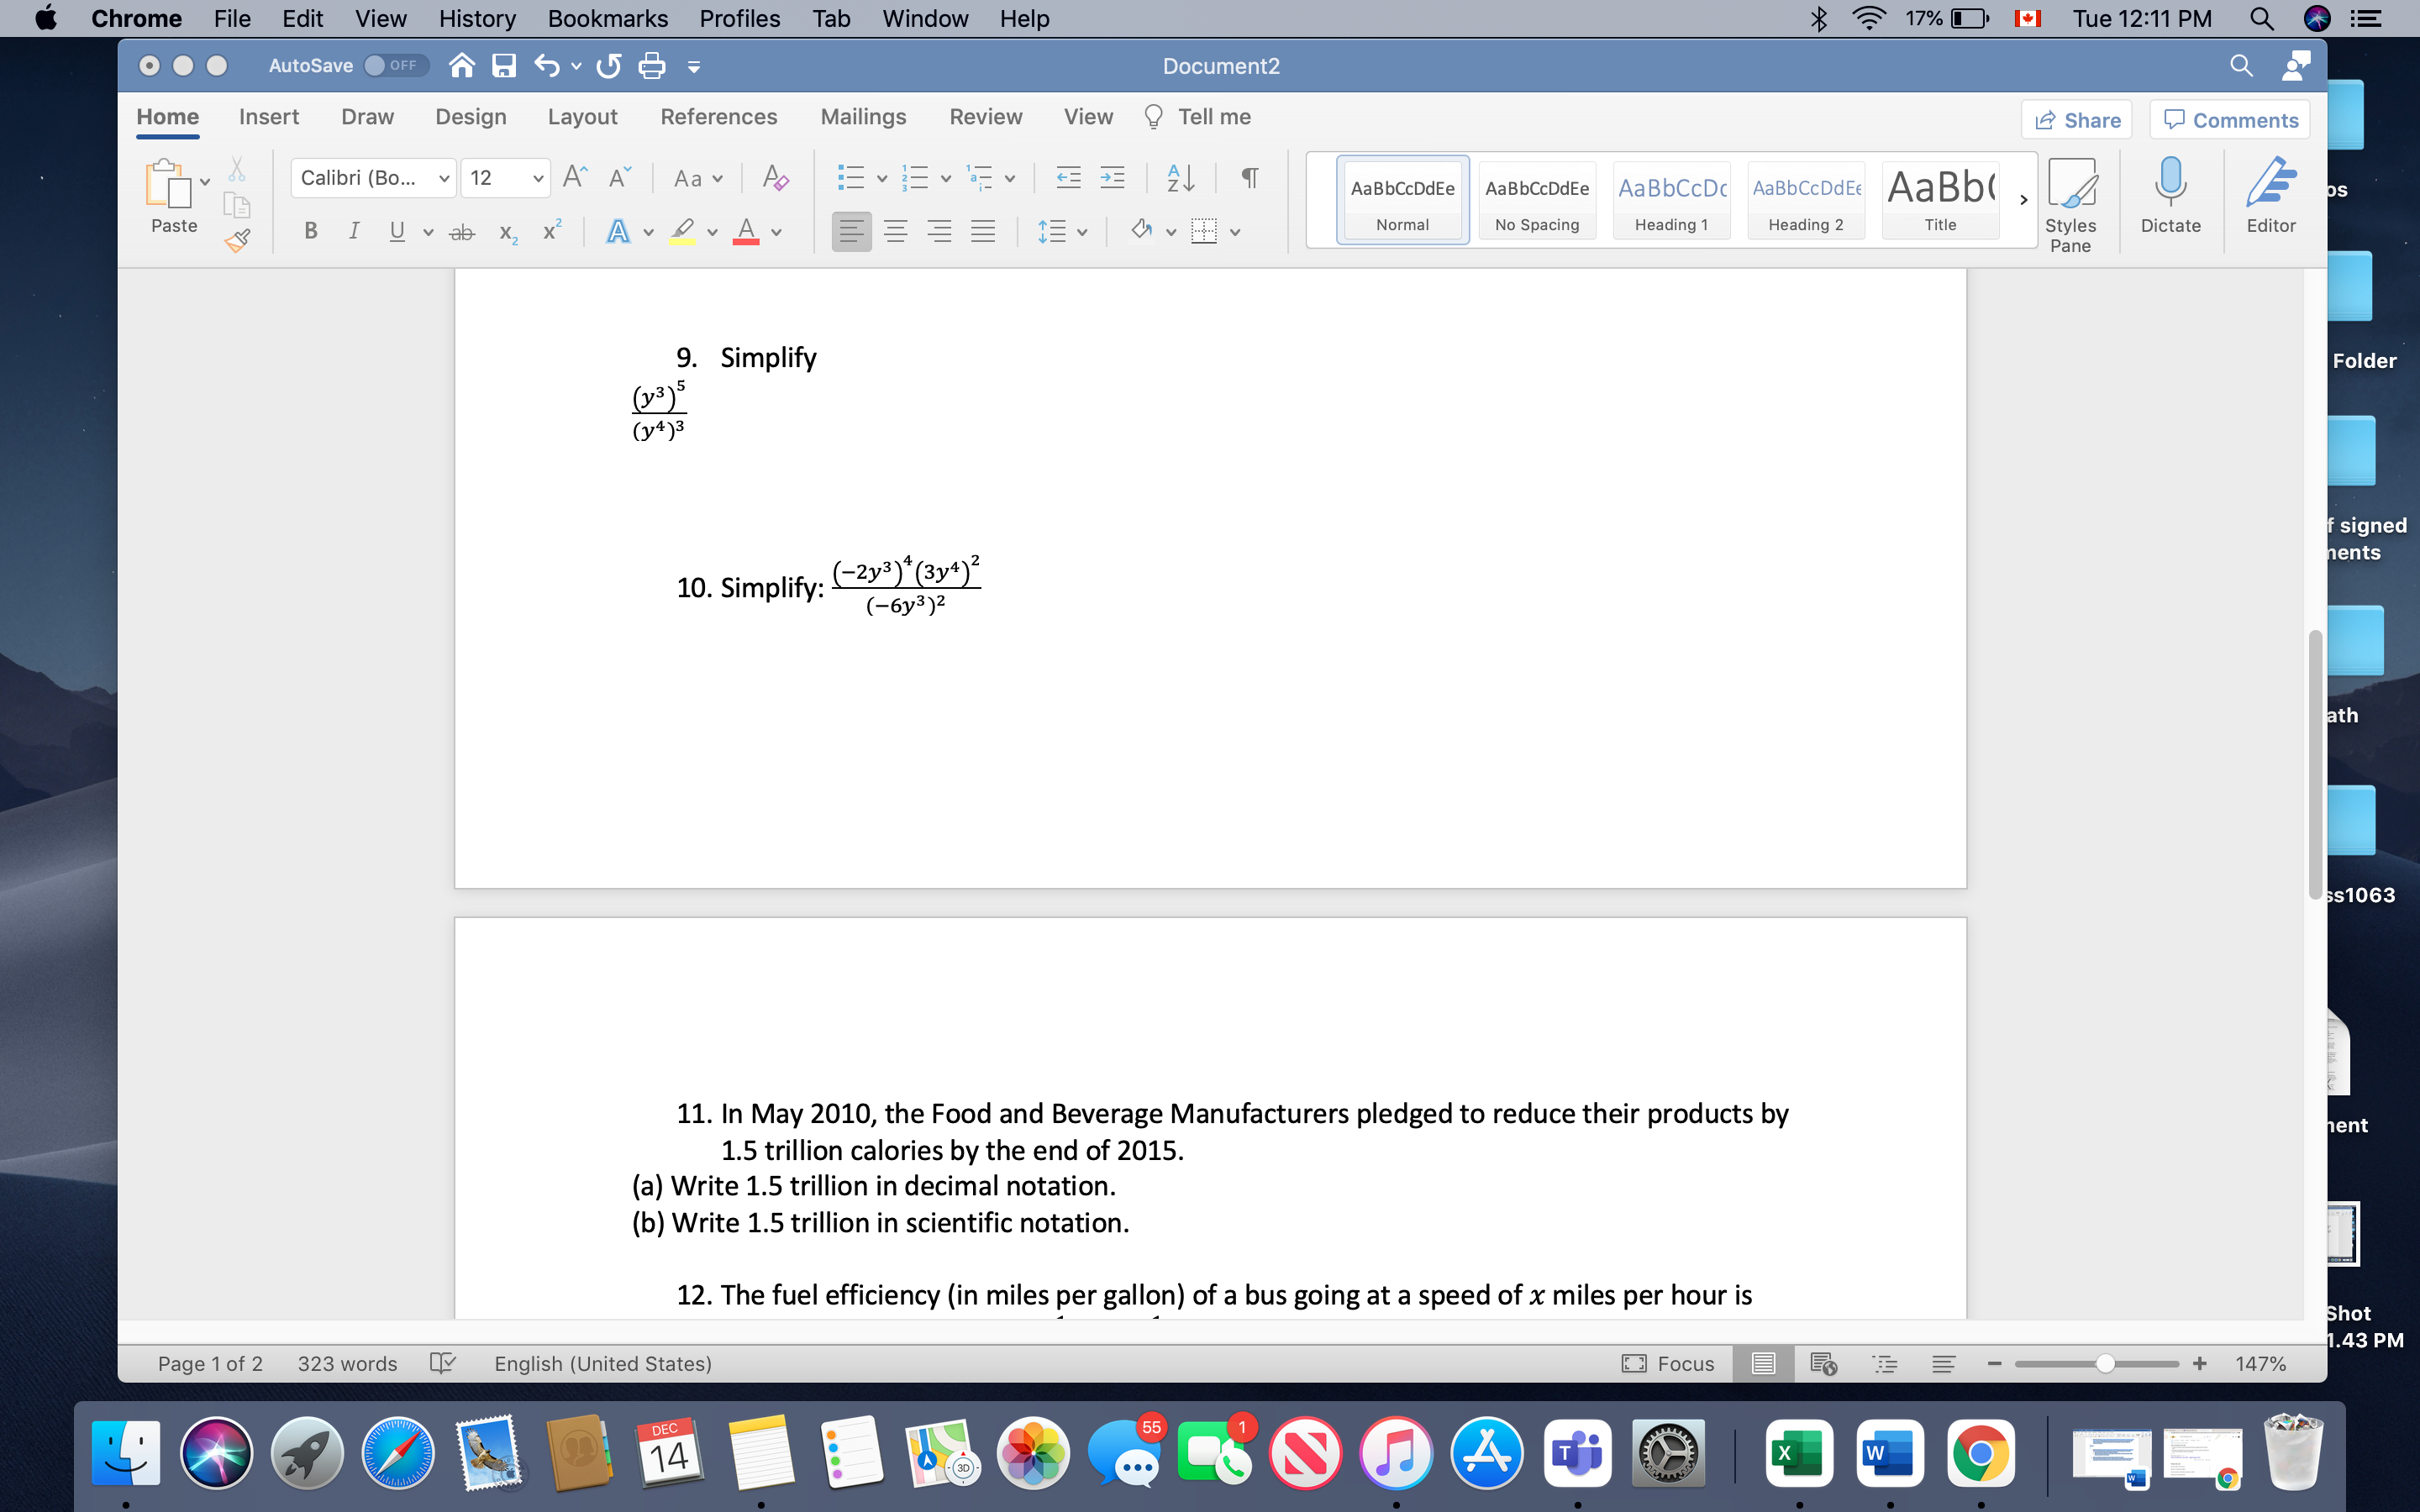2420x1512 pixels.
Task: Toggle the AutoSave switch
Action: [x=396, y=66]
